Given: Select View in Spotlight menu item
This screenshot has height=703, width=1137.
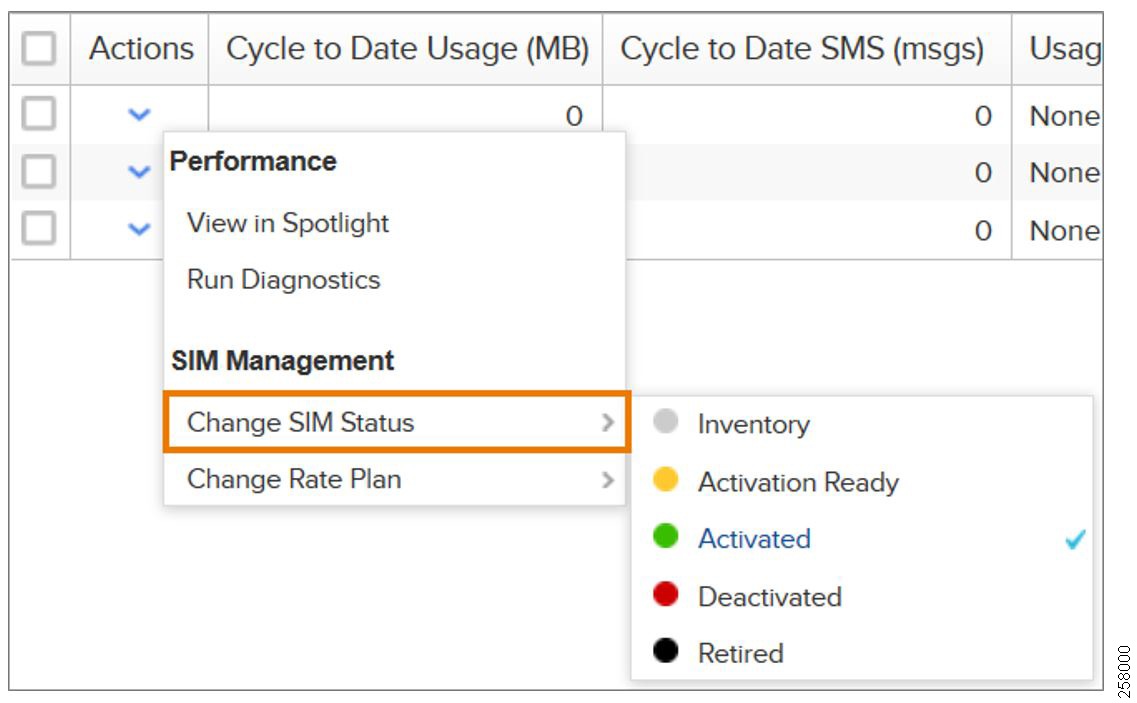Looking at the screenshot, I should tap(288, 223).
